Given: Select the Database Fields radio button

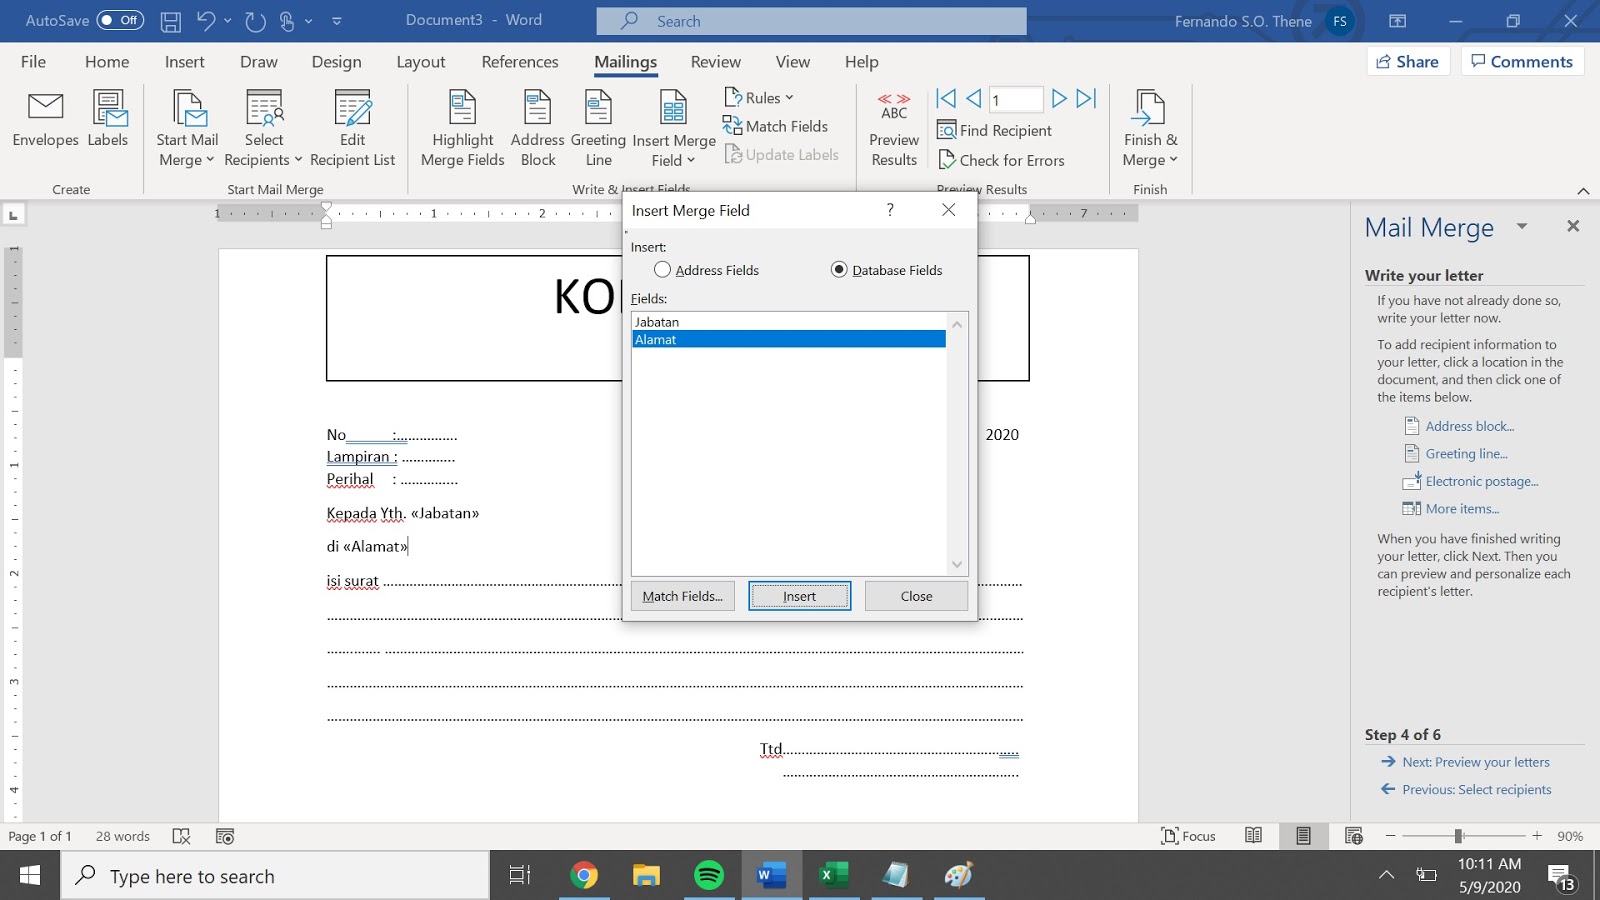Looking at the screenshot, I should (x=838, y=269).
